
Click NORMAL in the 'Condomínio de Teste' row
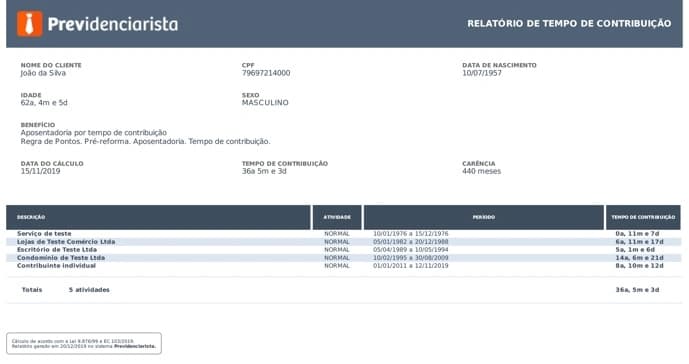[x=337, y=258]
